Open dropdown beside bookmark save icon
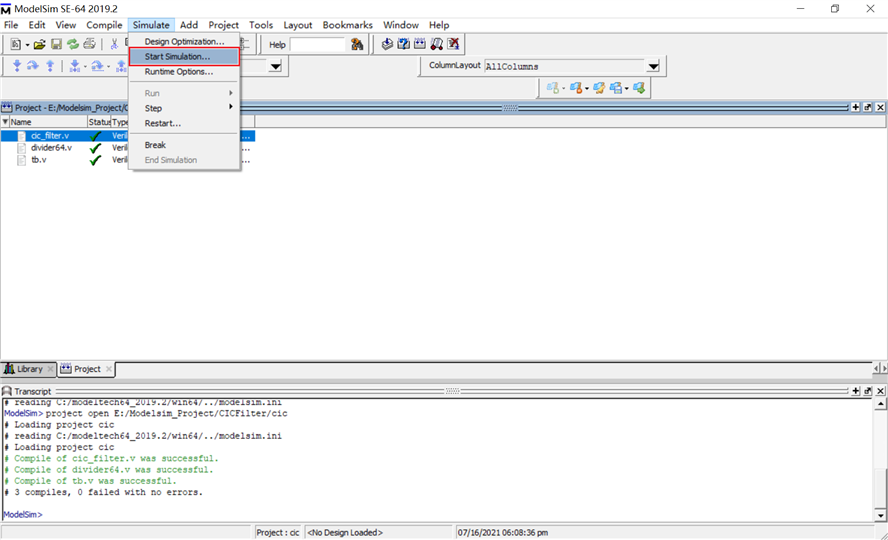Image resolution: width=888 pixels, height=540 pixels. (x=626, y=88)
